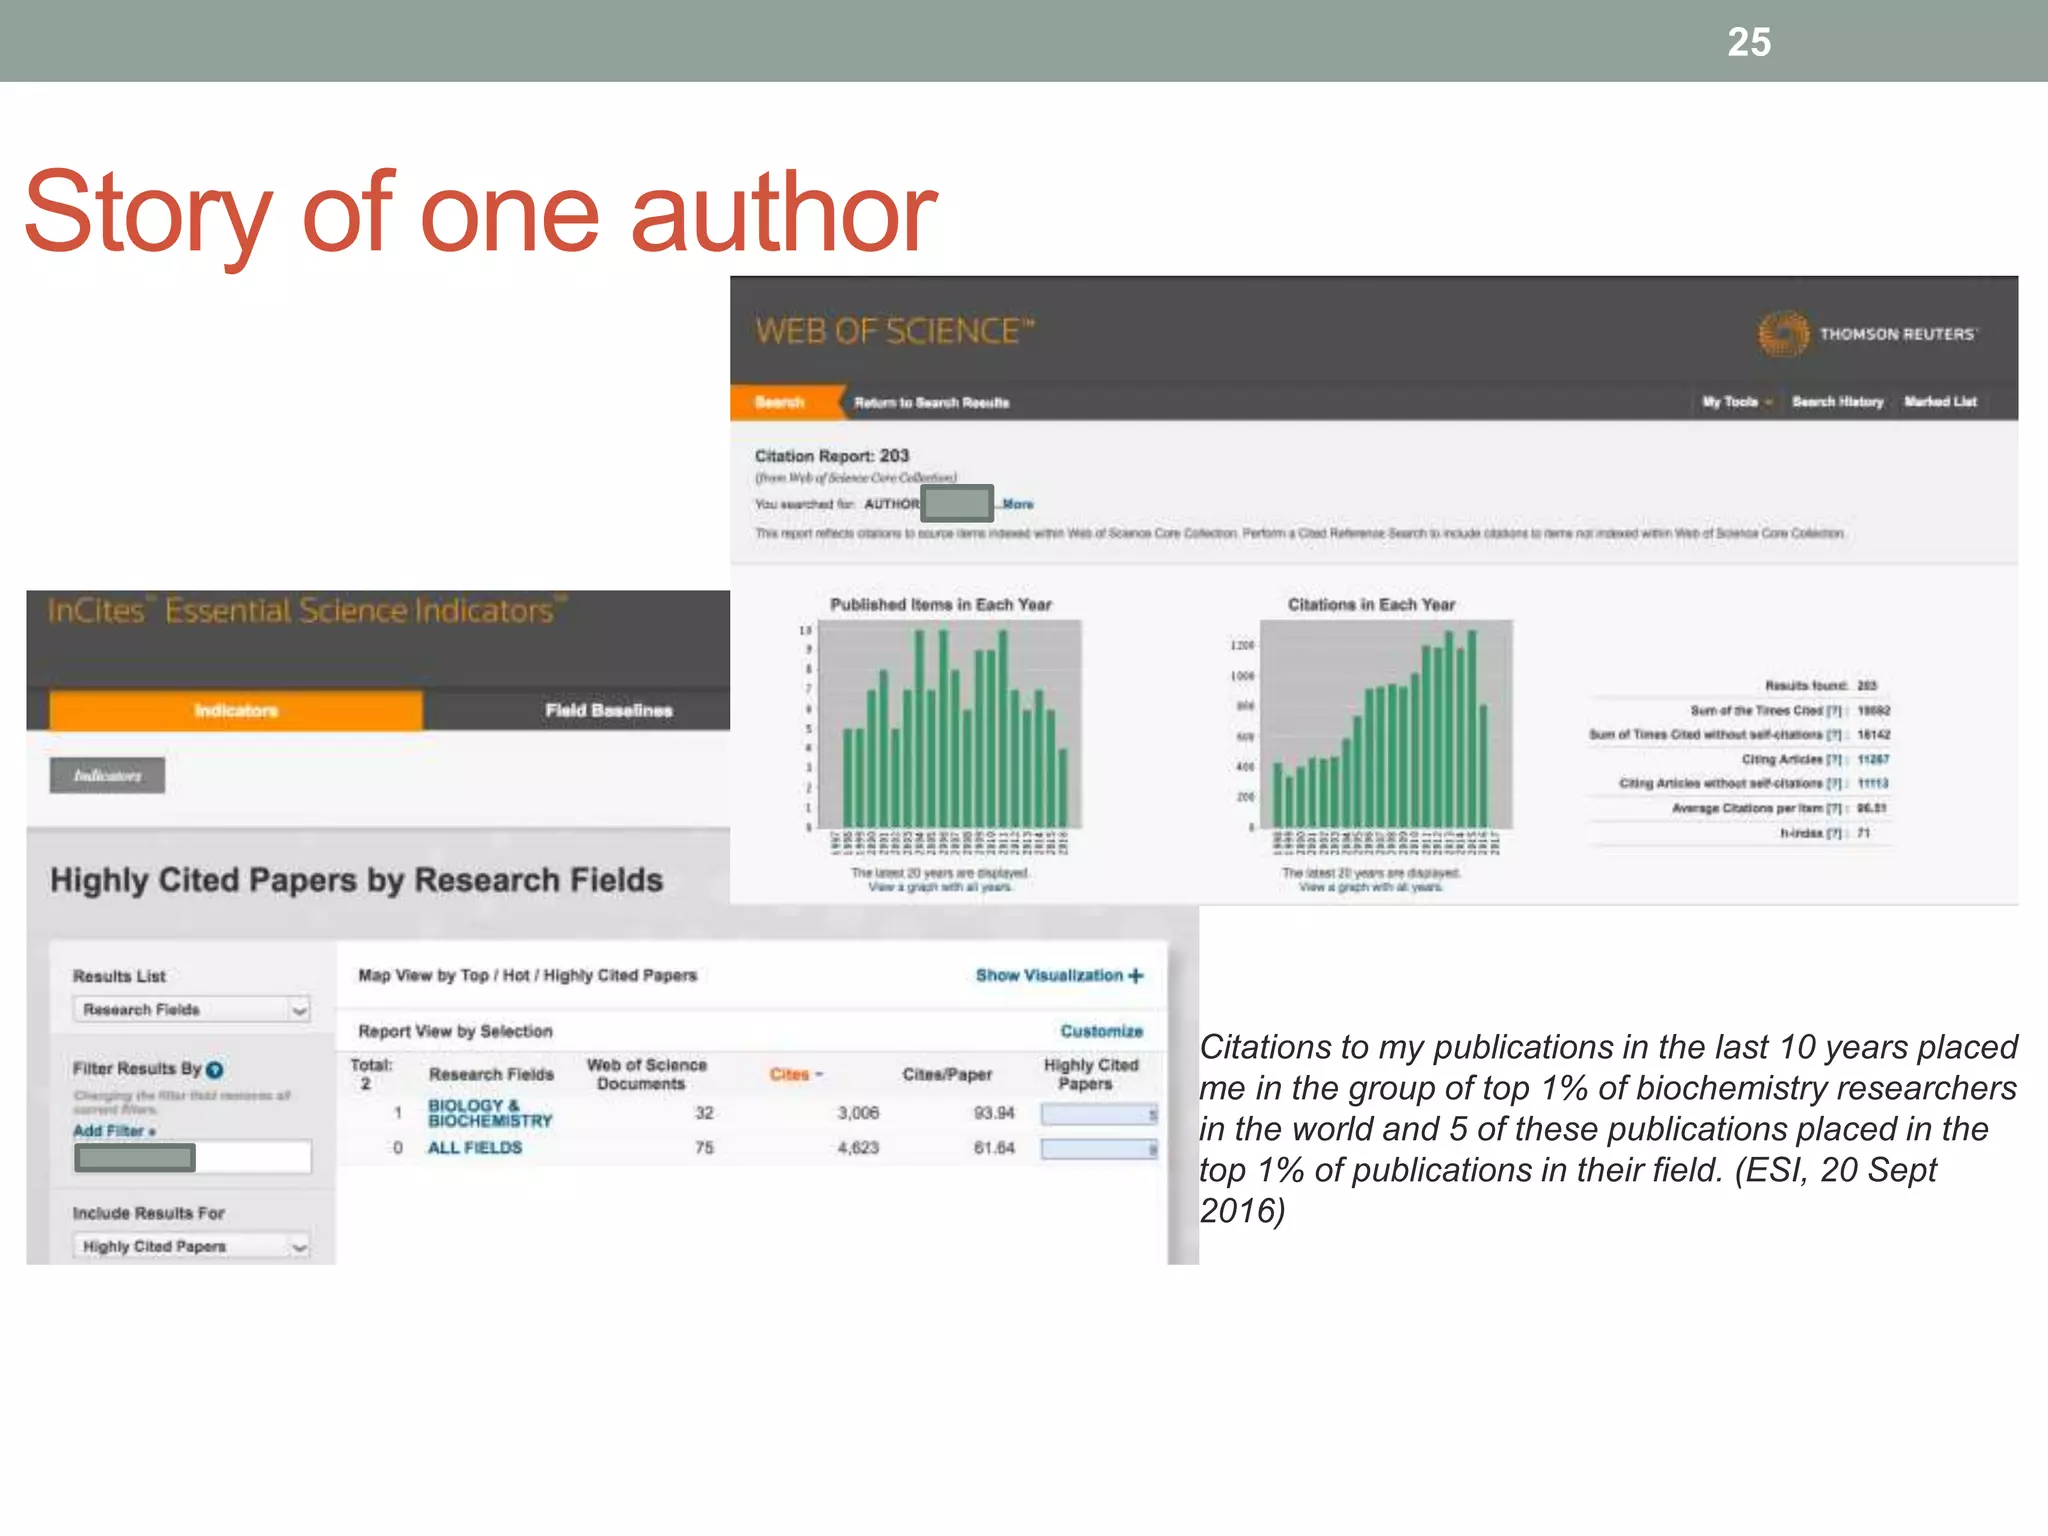2048x1536 pixels.
Task: Click the Highly Cited Papers bar for Biology & Biochemistry
Action: (1099, 1114)
